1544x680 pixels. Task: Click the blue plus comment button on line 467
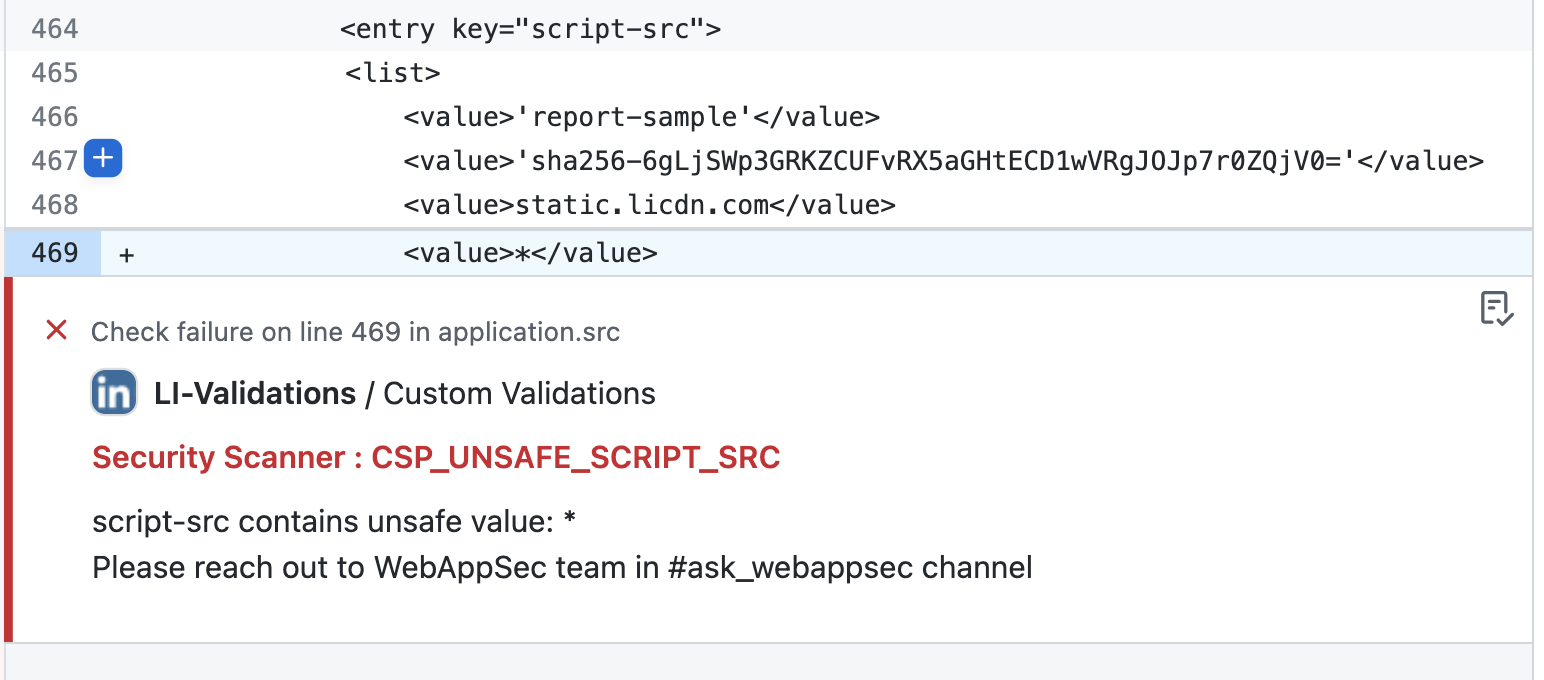pyautogui.click(x=102, y=159)
